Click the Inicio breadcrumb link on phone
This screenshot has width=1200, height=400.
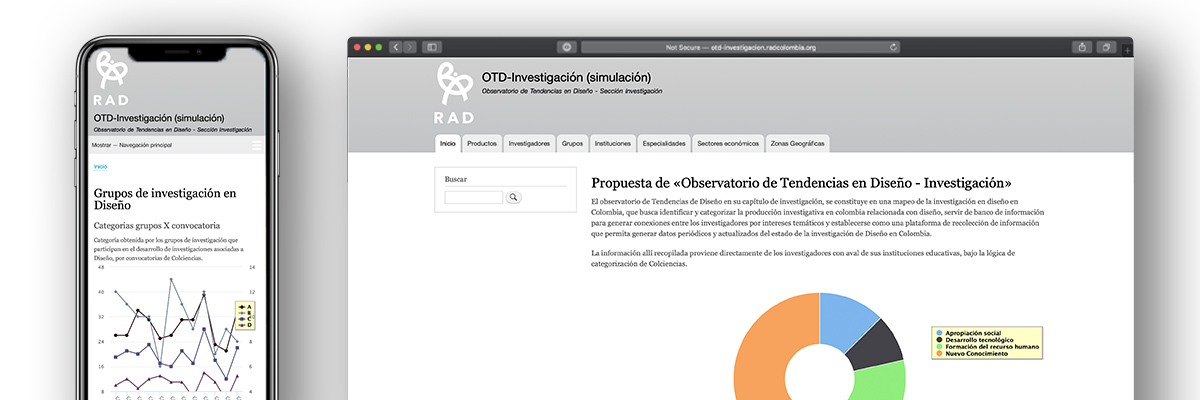tap(100, 167)
